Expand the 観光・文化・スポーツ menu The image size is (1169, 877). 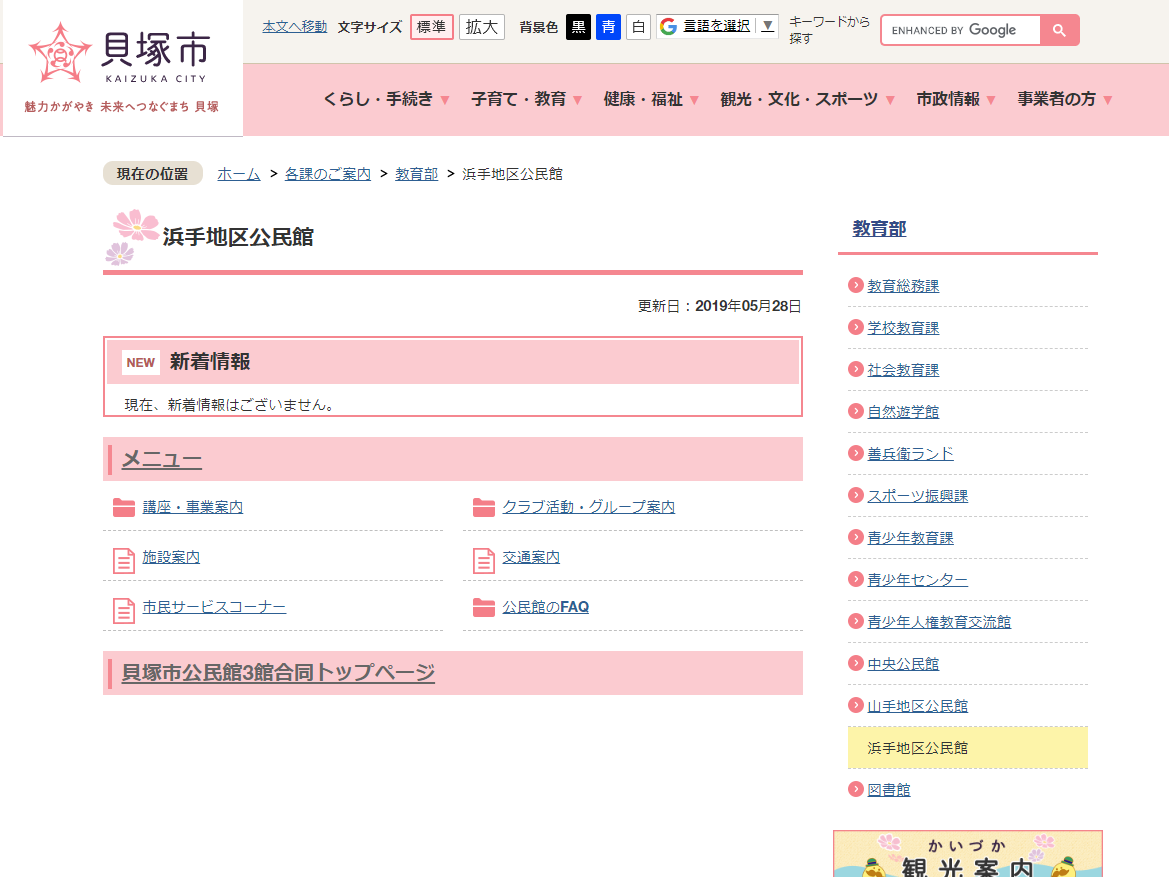click(807, 99)
